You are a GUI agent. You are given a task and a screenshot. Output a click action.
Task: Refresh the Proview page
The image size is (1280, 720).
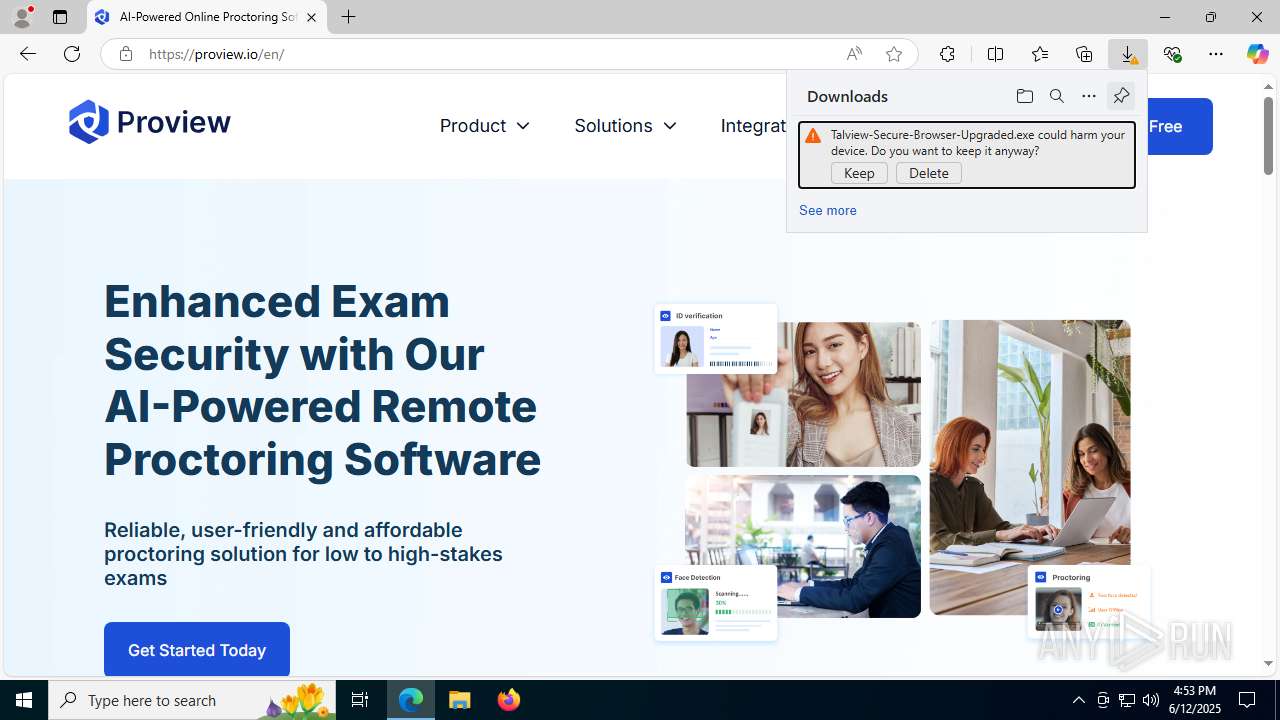72,54
